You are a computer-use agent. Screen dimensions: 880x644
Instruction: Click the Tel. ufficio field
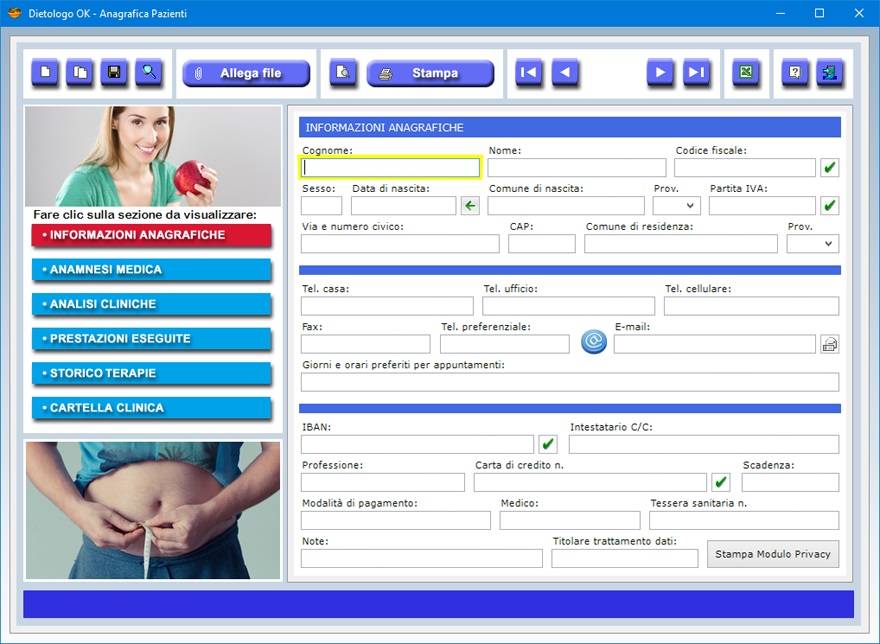pos(569,306)
